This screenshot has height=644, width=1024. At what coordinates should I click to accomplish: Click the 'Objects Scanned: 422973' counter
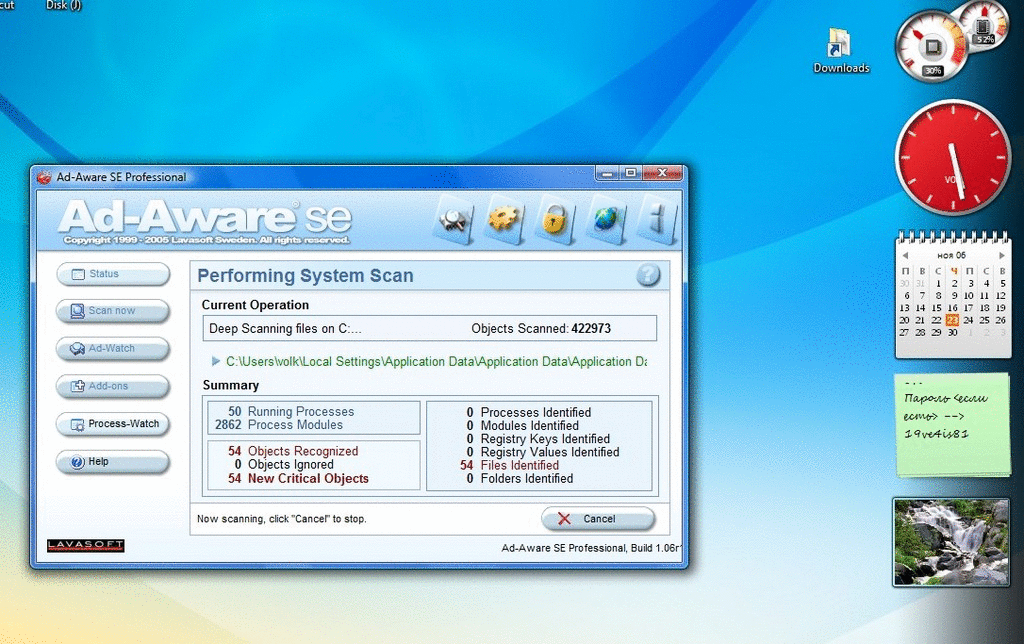pyautogui.click(x=541, y=329)
